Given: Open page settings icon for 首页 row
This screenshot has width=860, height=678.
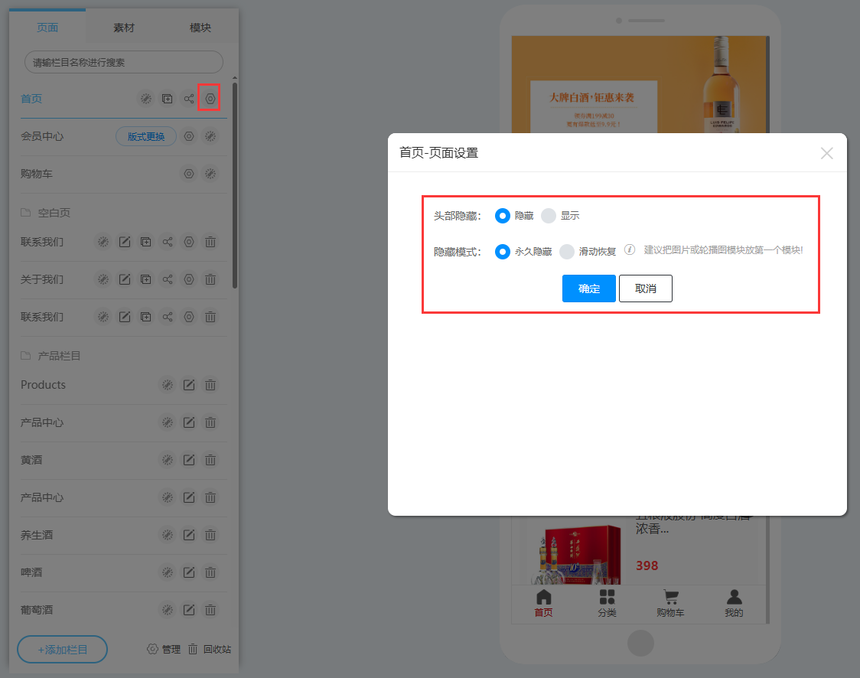Looking at the screenshot, I should point(209,98).
